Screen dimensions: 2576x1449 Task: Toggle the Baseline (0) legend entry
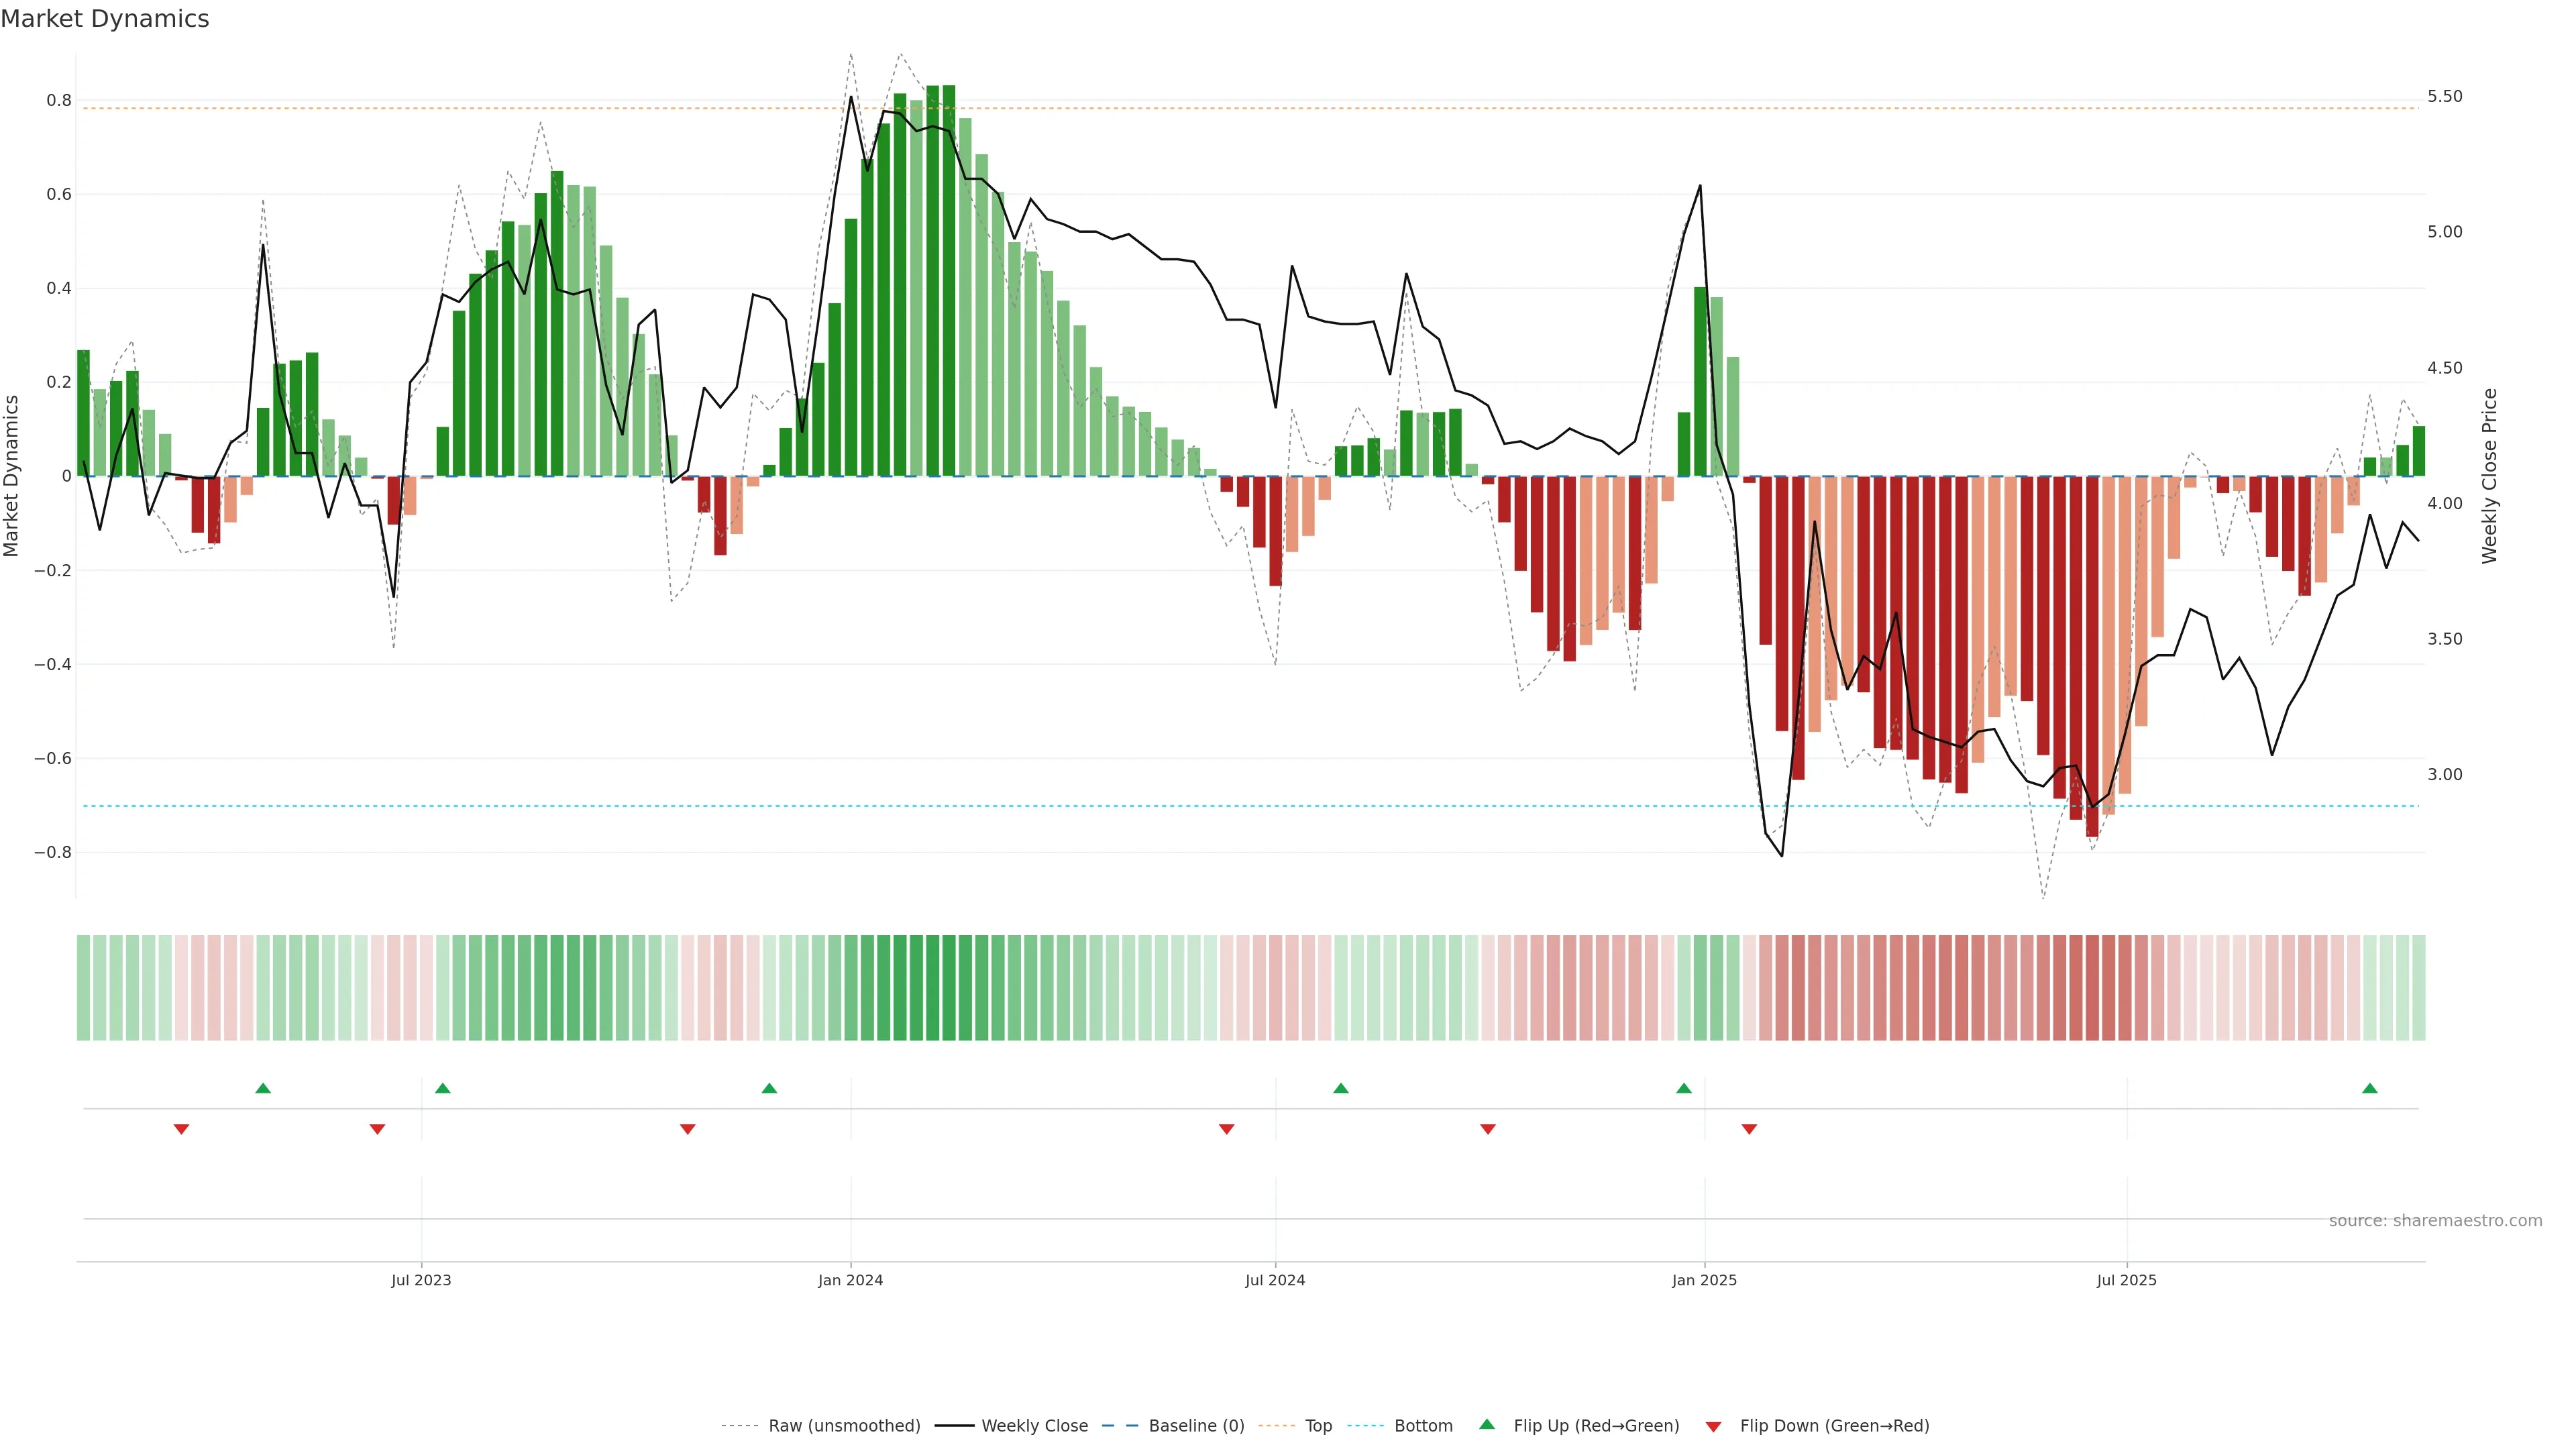tap(1196, 1425)
